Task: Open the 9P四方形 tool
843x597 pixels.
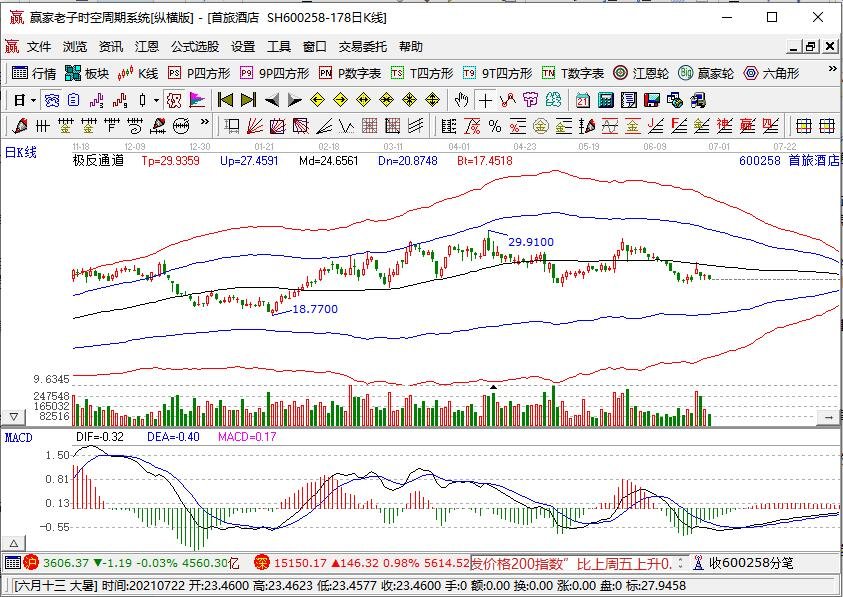Action: pos(275,73)
